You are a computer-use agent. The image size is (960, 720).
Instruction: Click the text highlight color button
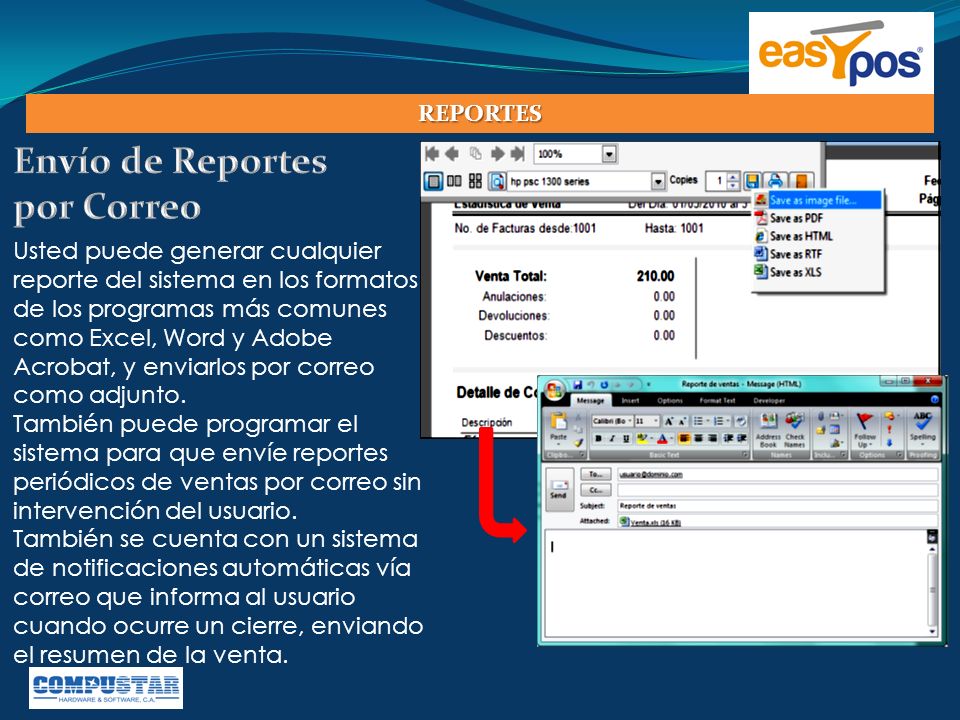tap(642, 439)
